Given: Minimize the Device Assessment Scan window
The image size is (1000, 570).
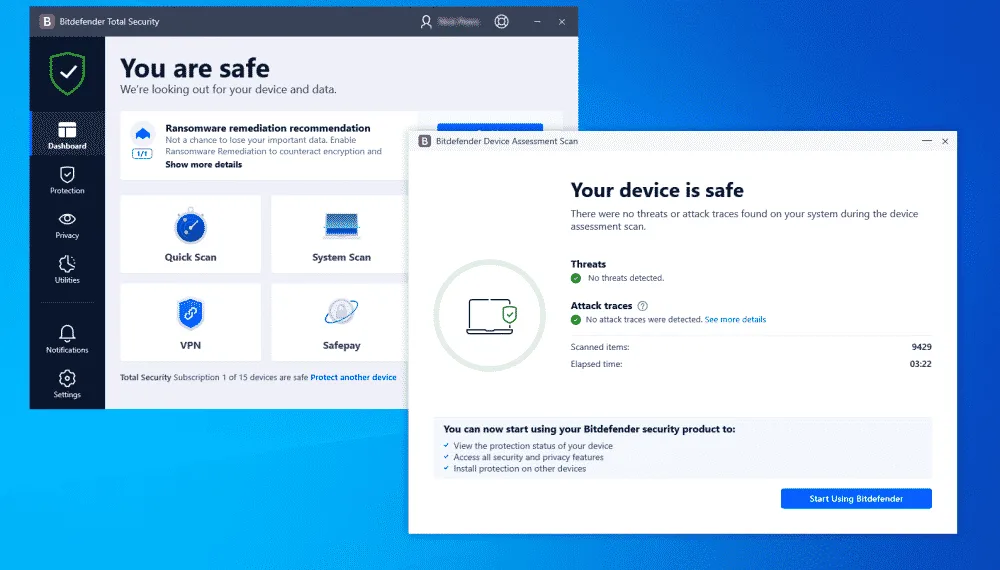Looking at the screenshot, I should 927,141.
